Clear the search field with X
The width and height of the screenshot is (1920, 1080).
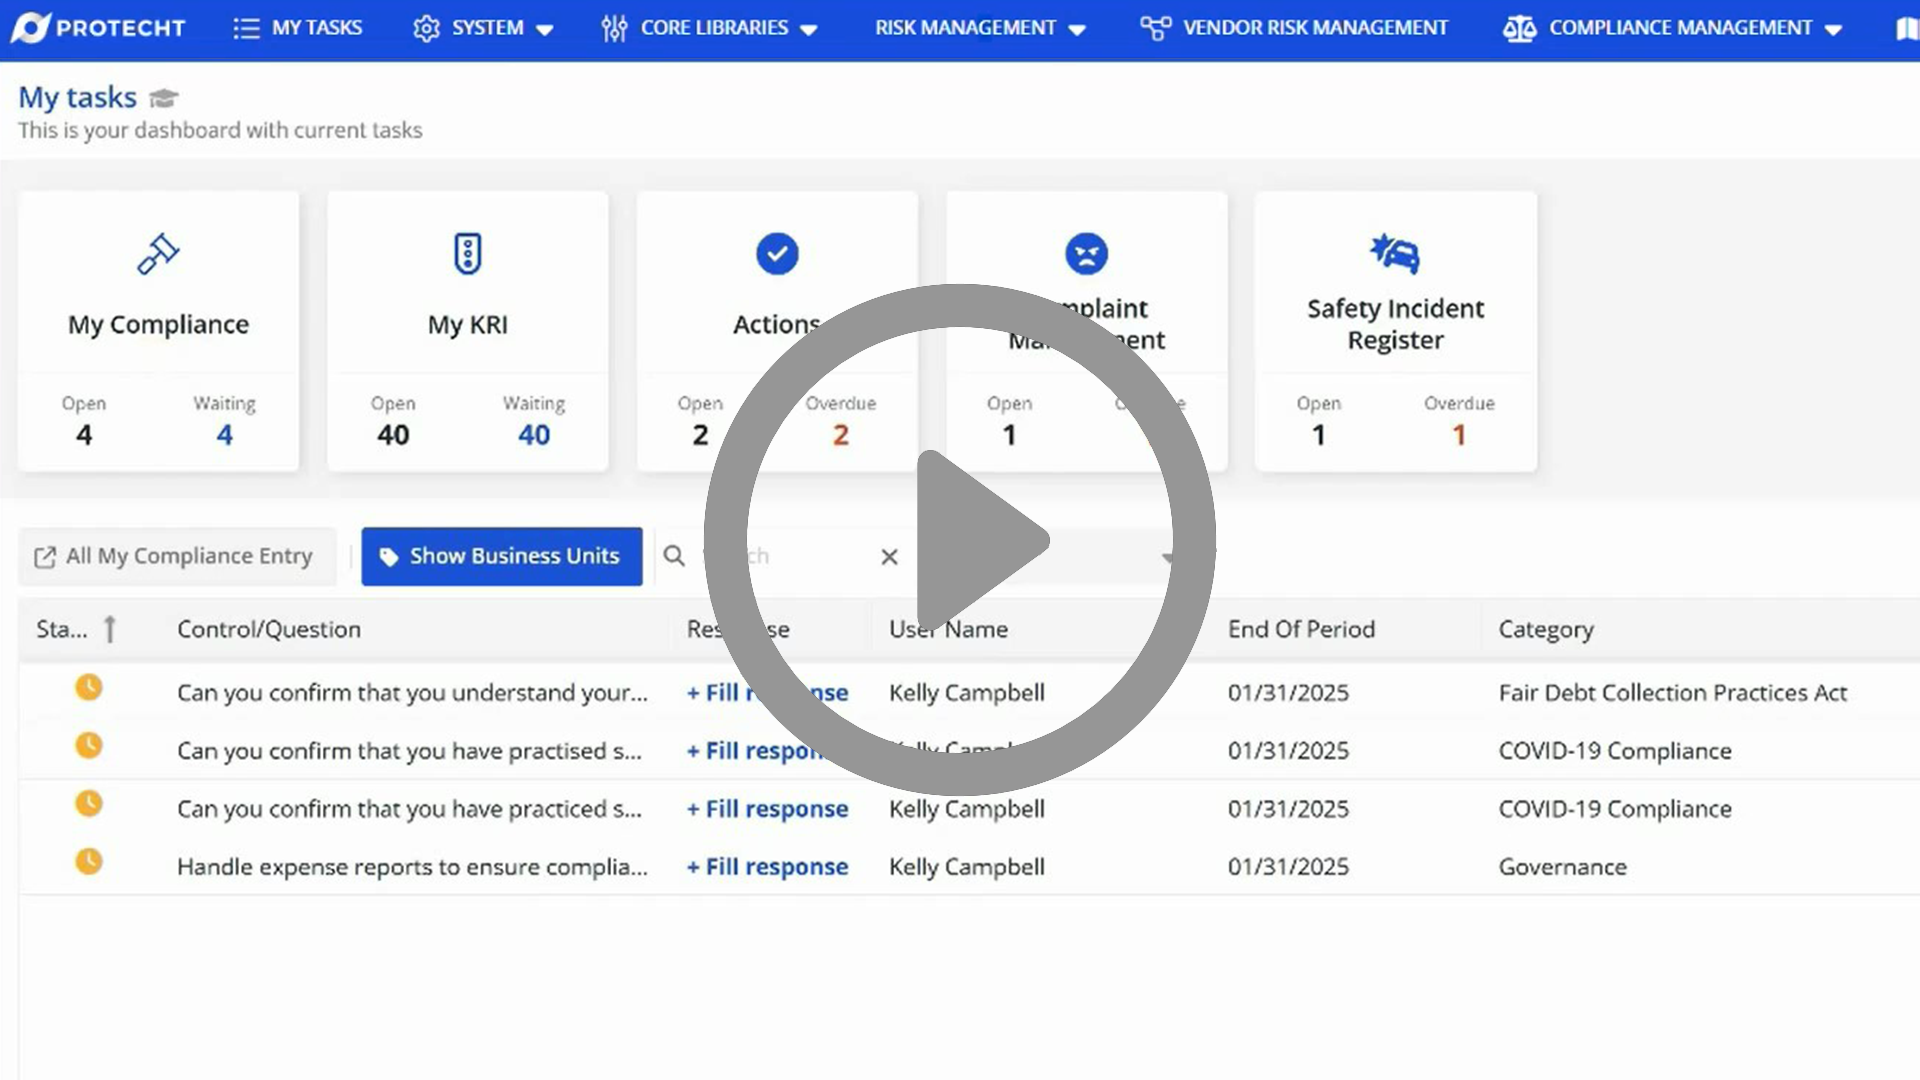click(x=889, y=557)
